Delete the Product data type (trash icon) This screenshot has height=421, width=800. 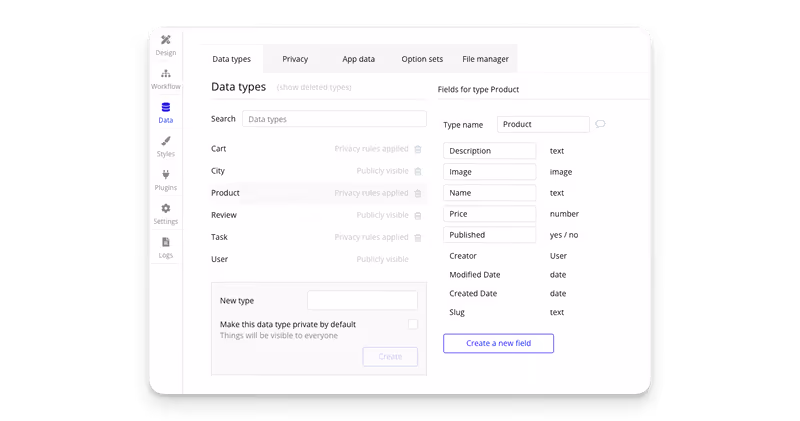pos(418,193)
